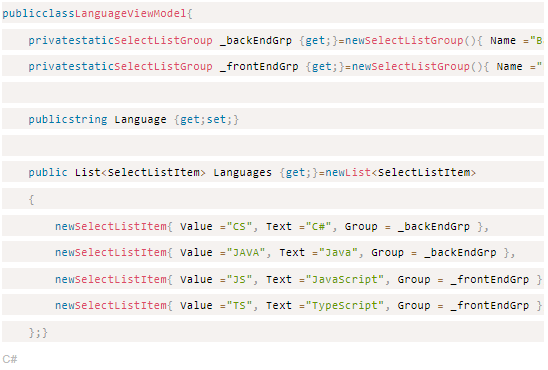
Task: Click the "CS" value string
Action: coord(239,226)
